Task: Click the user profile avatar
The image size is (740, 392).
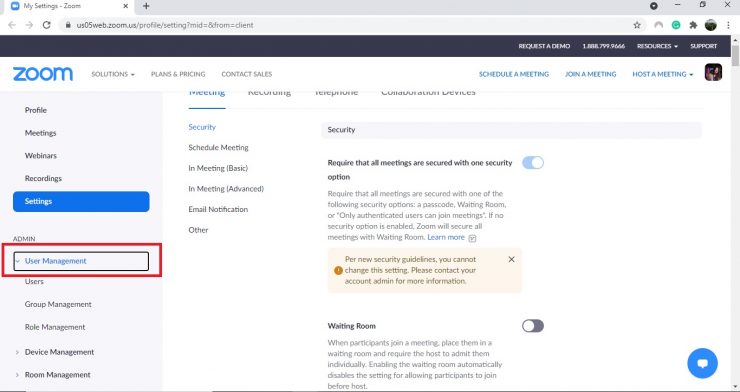Action: pyautogui.click(x=713, y=73)
